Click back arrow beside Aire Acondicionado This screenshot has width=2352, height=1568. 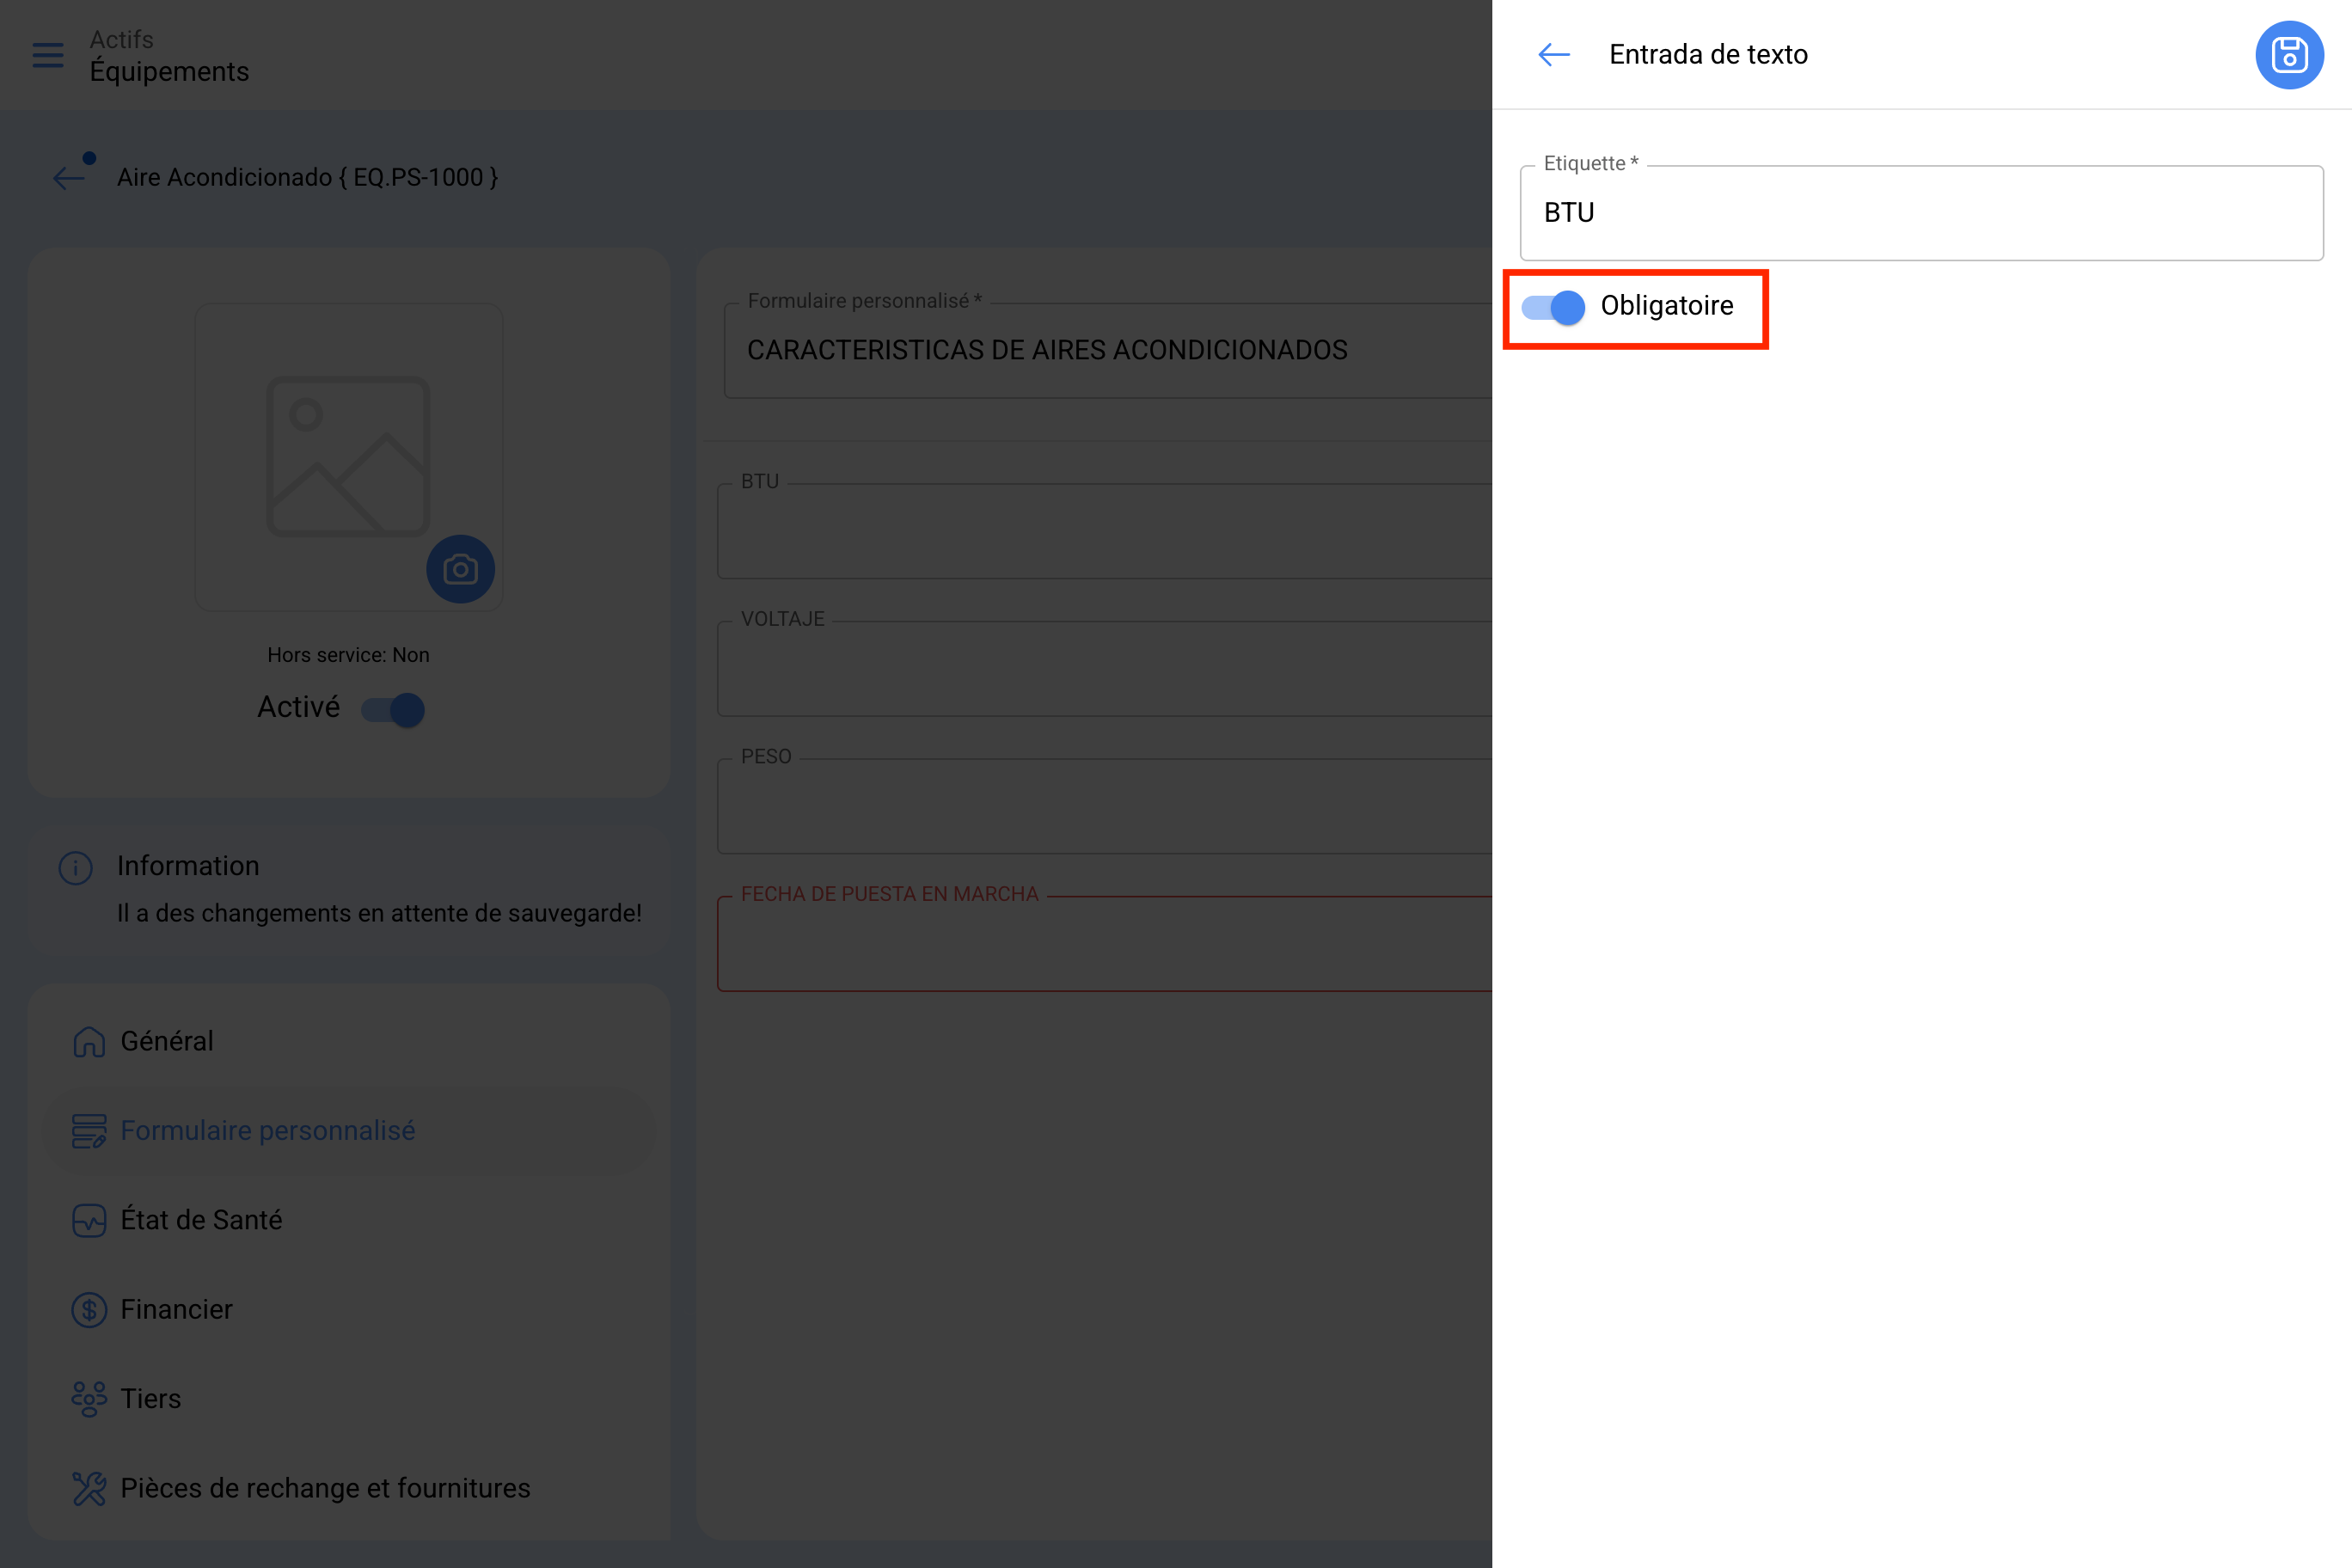(69, 178)
